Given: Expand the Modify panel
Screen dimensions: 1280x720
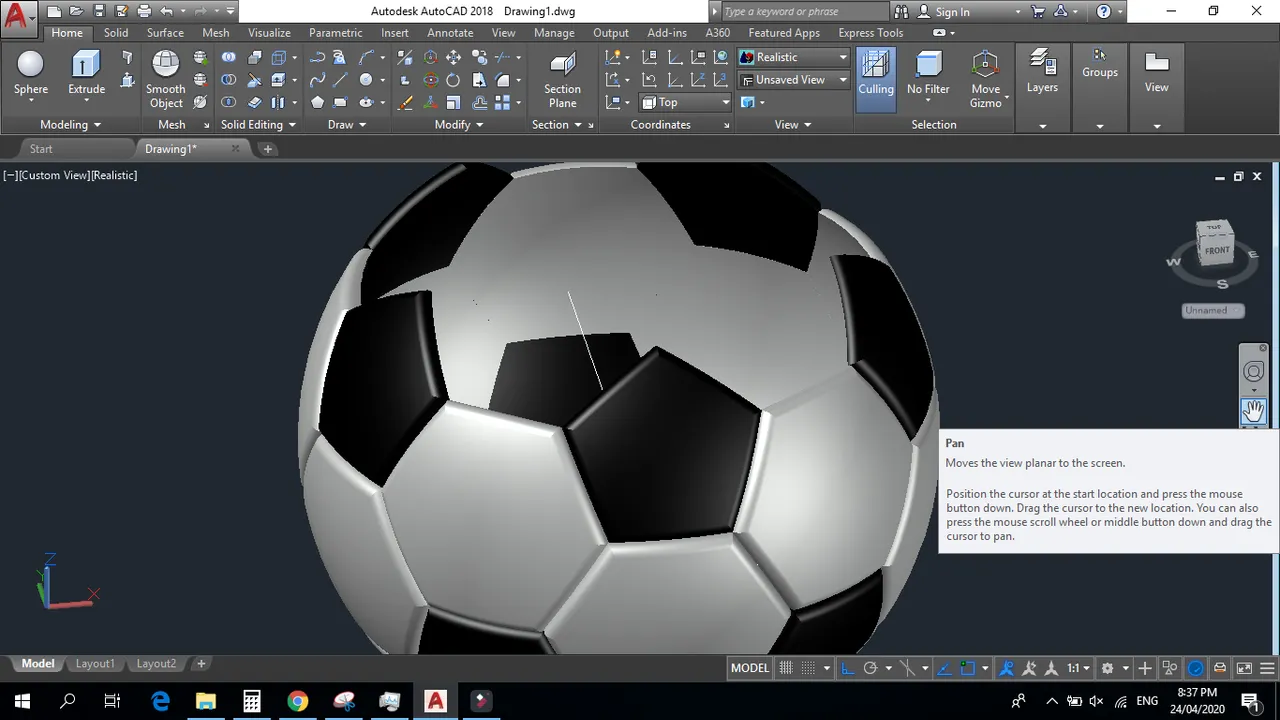Looking at the screenshot, I should [x=459, y=124].
